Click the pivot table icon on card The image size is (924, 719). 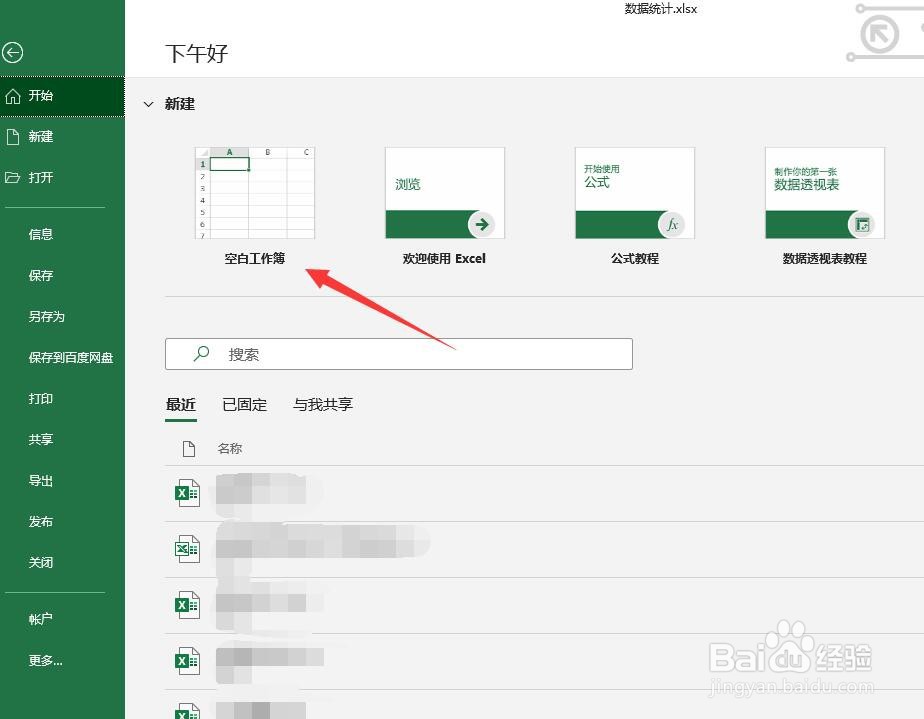click(862, 225)
